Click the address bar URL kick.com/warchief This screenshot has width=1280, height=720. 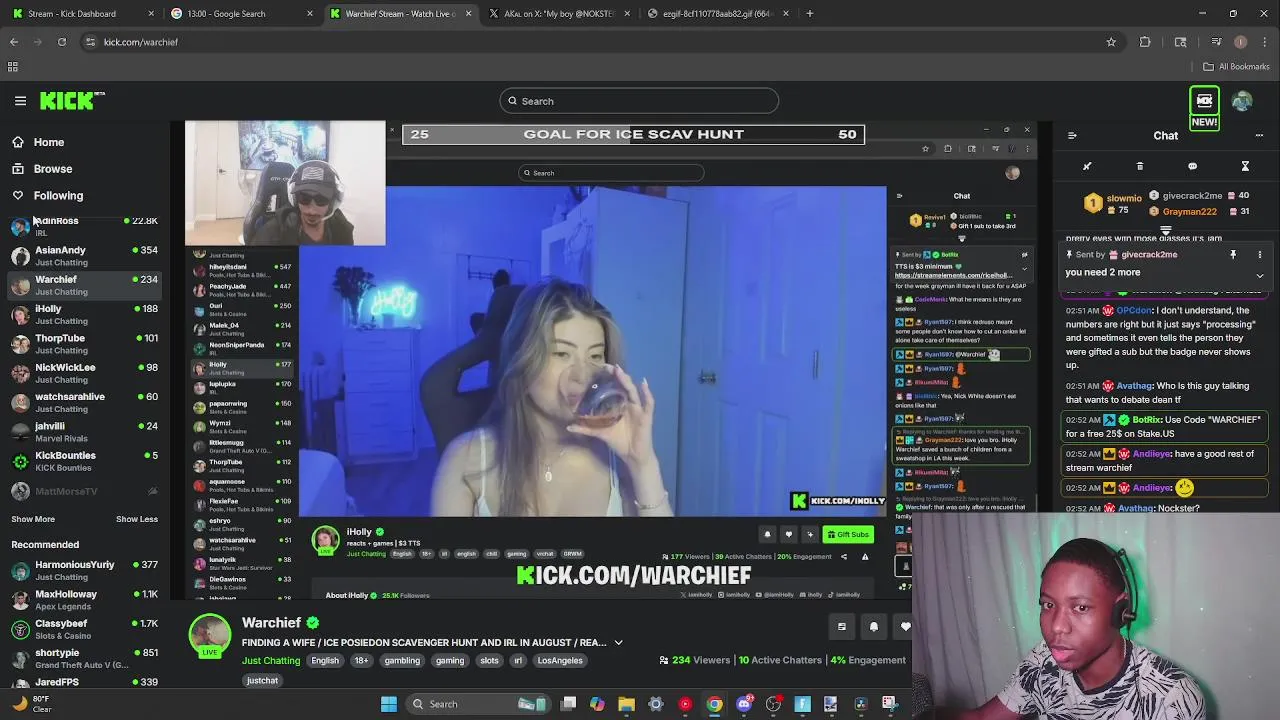coord(141,42)
